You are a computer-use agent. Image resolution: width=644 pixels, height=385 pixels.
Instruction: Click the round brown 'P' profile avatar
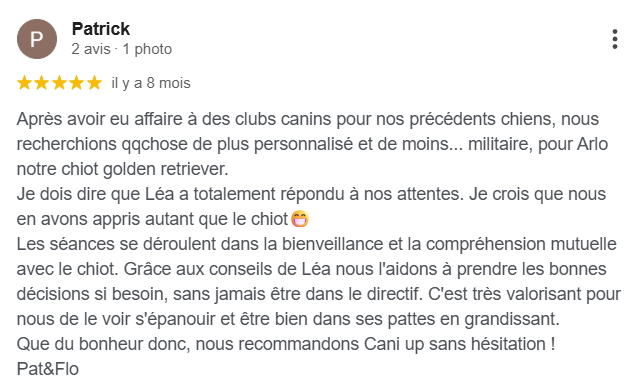click(37, 39)
